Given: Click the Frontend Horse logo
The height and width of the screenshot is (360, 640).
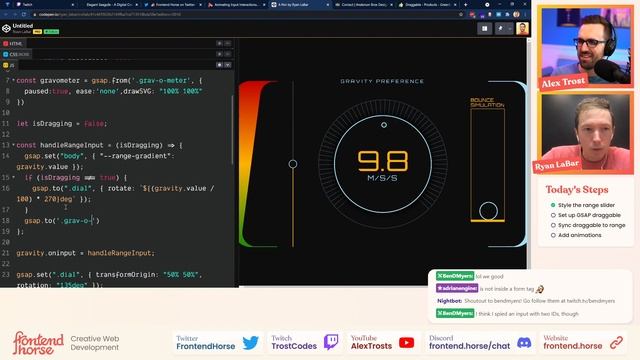Looking at the screenshot, I should pos(38,343).
